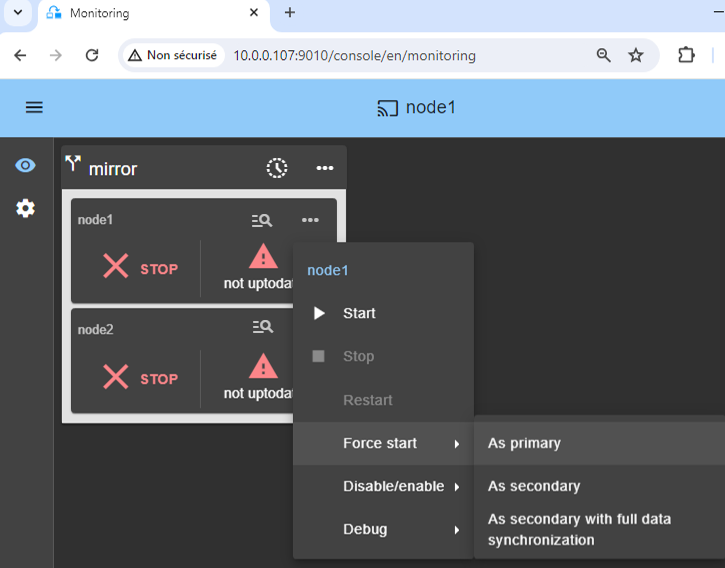Open a new browser tab
The height and width of the screenshot is (568, 725).
(x=290, y=13)
